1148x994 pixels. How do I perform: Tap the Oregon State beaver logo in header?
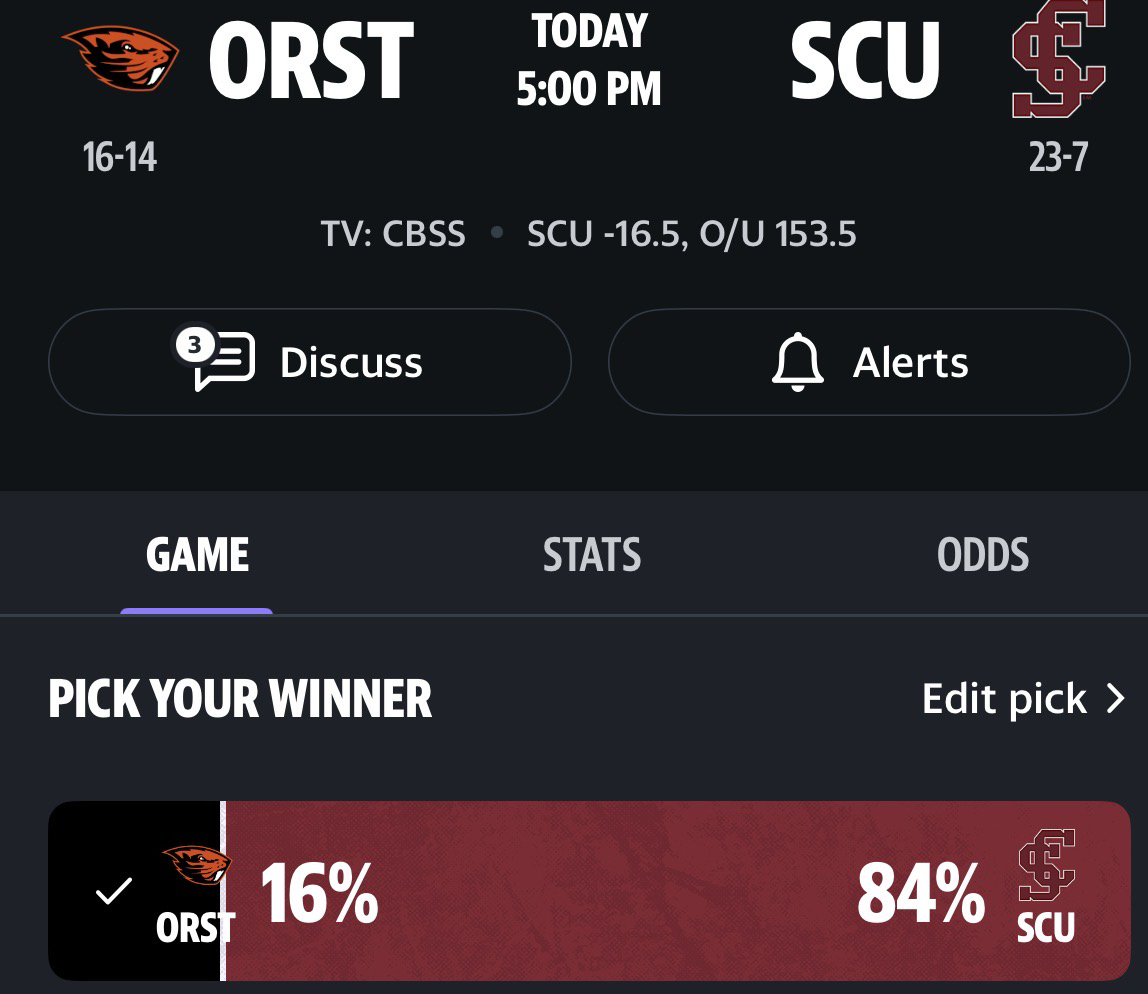[120, 58]
